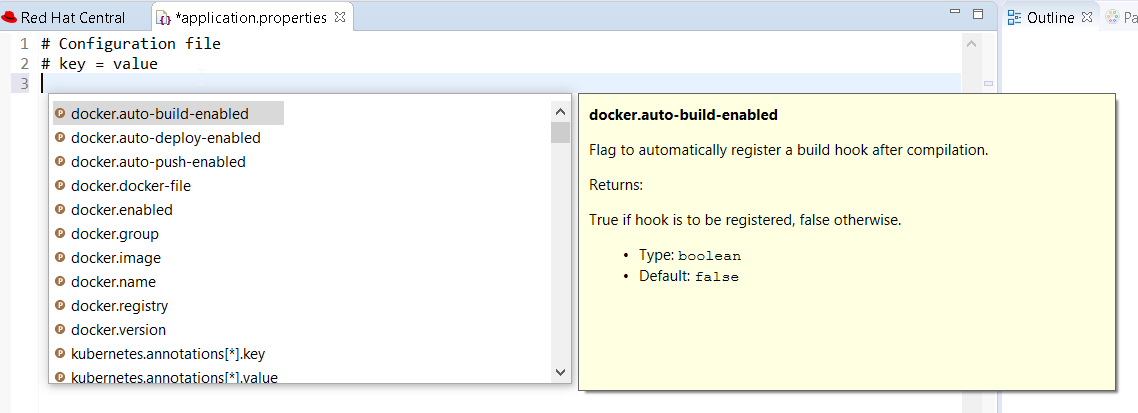
Task: Choose docker.version from completion list
Action: (x=118, y=330)
